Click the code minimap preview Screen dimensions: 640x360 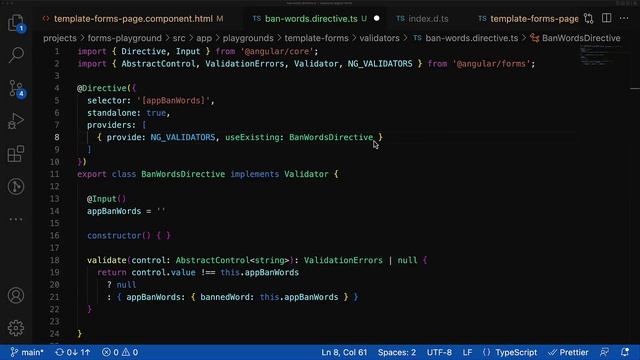601,55
